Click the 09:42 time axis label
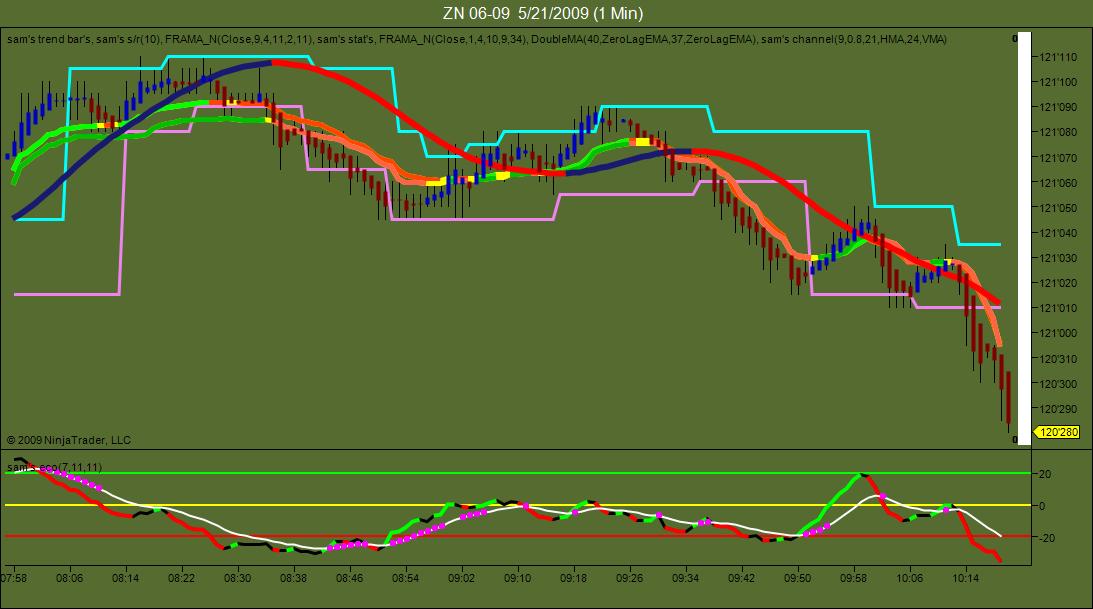This screenshot has width=1093, height=609. point(741,578)
